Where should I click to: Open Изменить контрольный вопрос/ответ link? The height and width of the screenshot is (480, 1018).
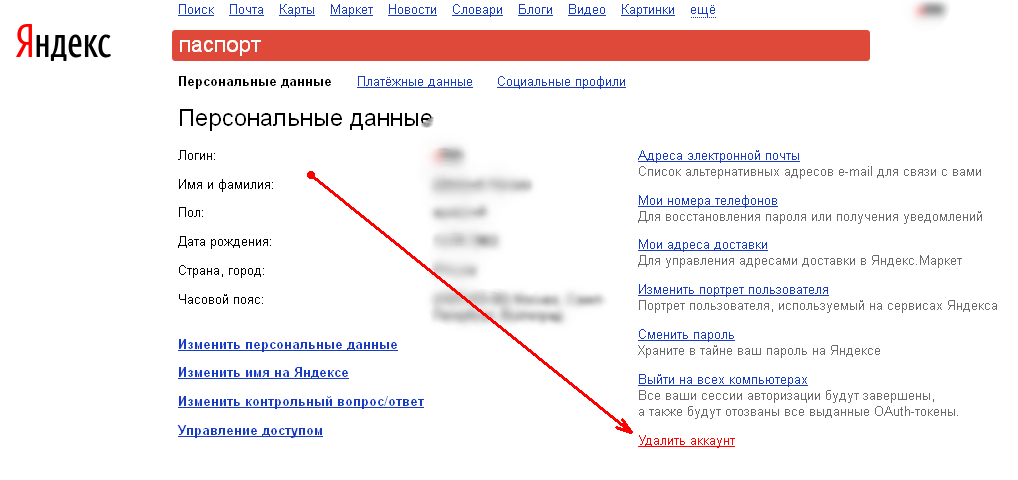301,402
